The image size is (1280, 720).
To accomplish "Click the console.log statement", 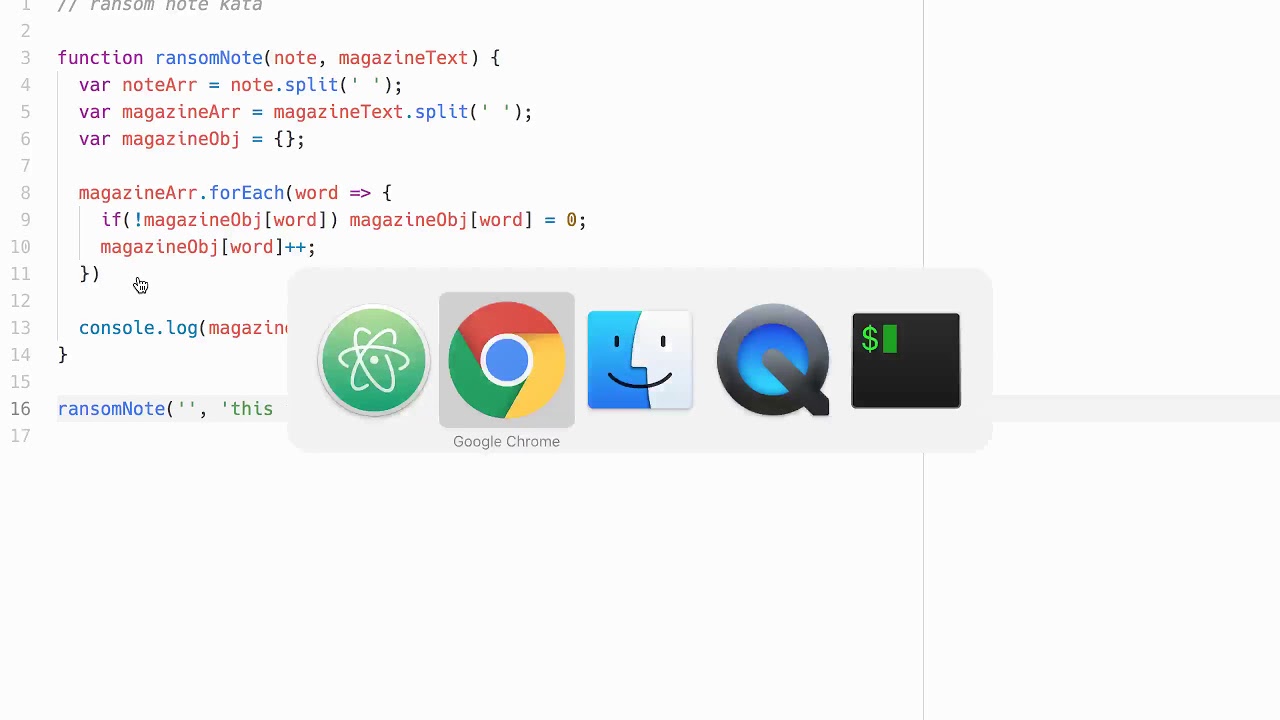I will pyautogui.click(x=184, y=328).
